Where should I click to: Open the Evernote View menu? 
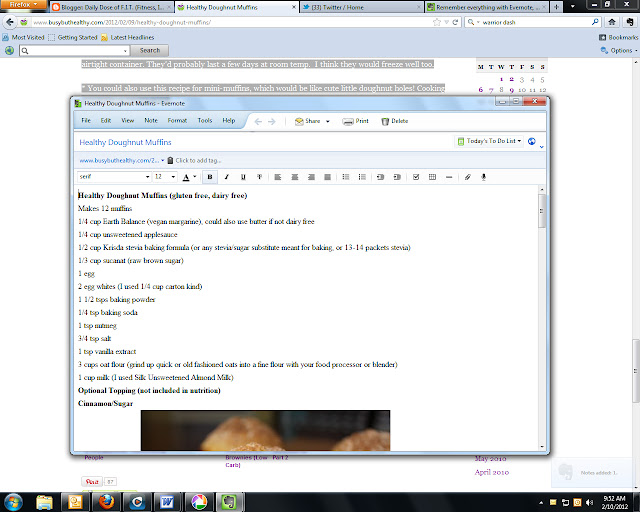(x=128, y=120)
